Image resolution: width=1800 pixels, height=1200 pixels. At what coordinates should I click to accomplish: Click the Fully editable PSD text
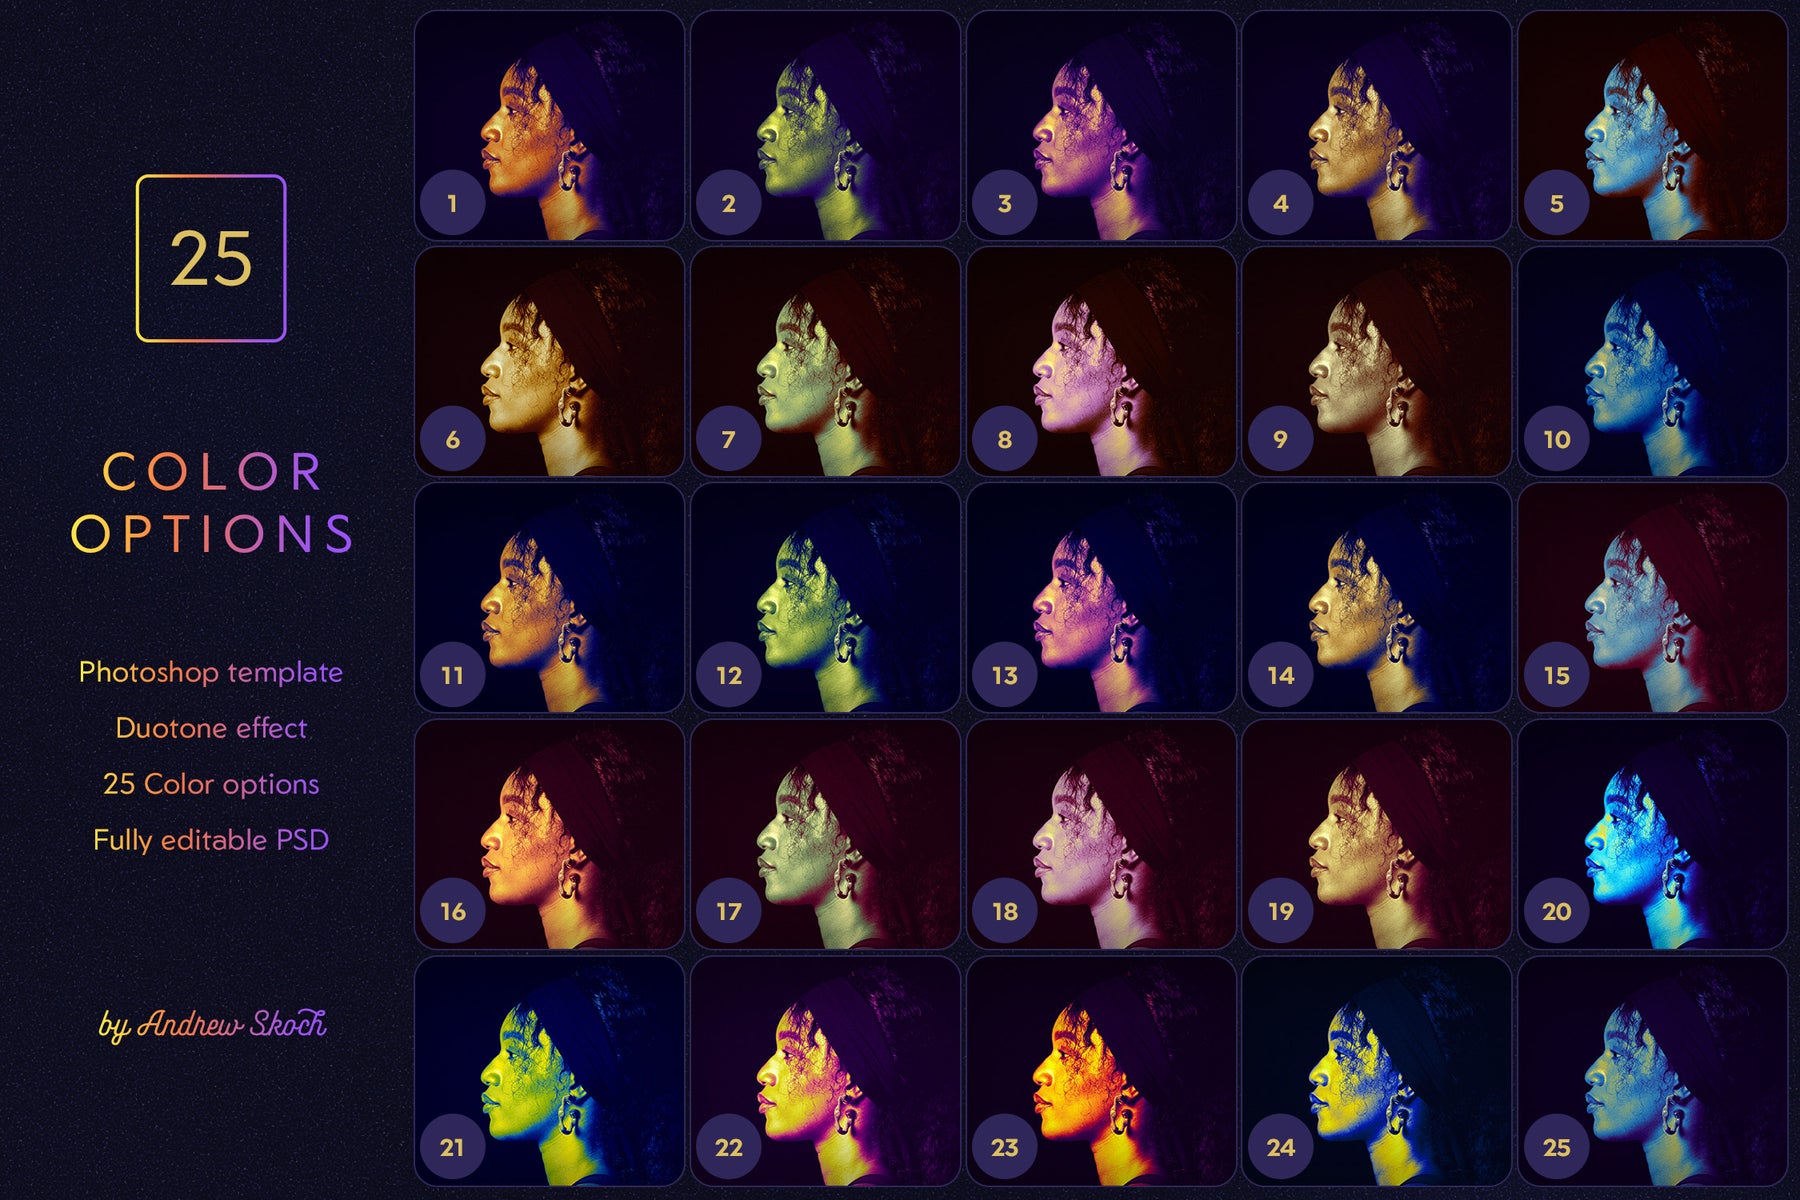click(x=211, y=840)
